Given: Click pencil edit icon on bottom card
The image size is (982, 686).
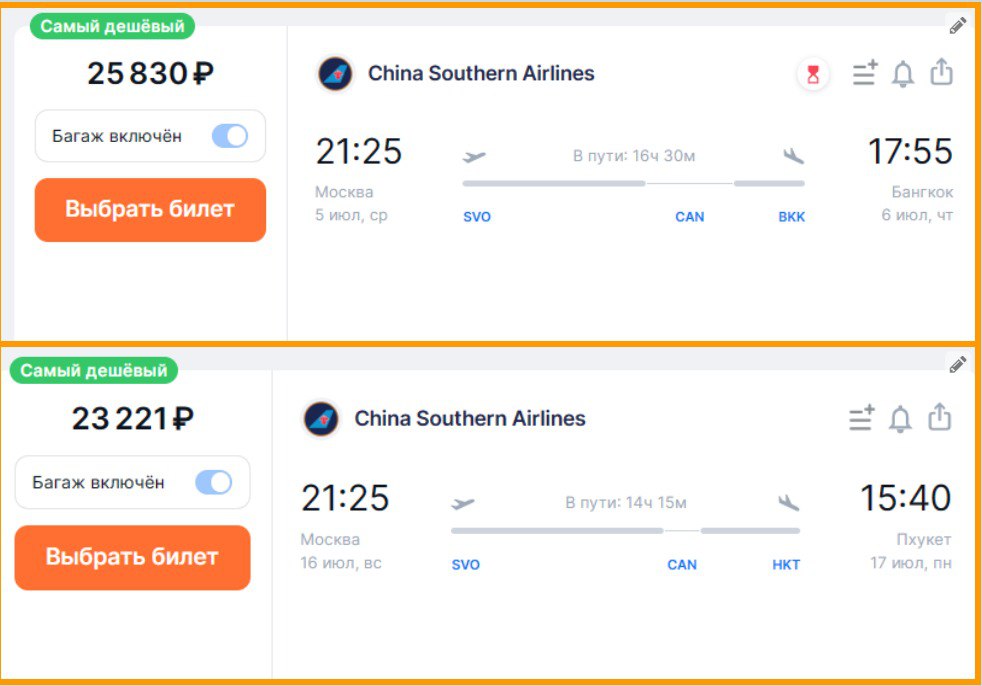Looking at the screenshot, I should [x=958, y=364].
